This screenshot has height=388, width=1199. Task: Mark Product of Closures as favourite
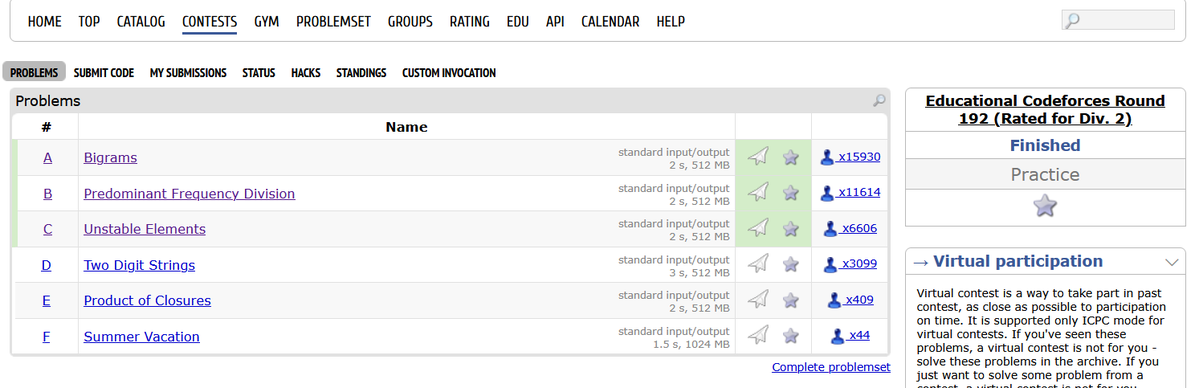click(x=791, y=299)
